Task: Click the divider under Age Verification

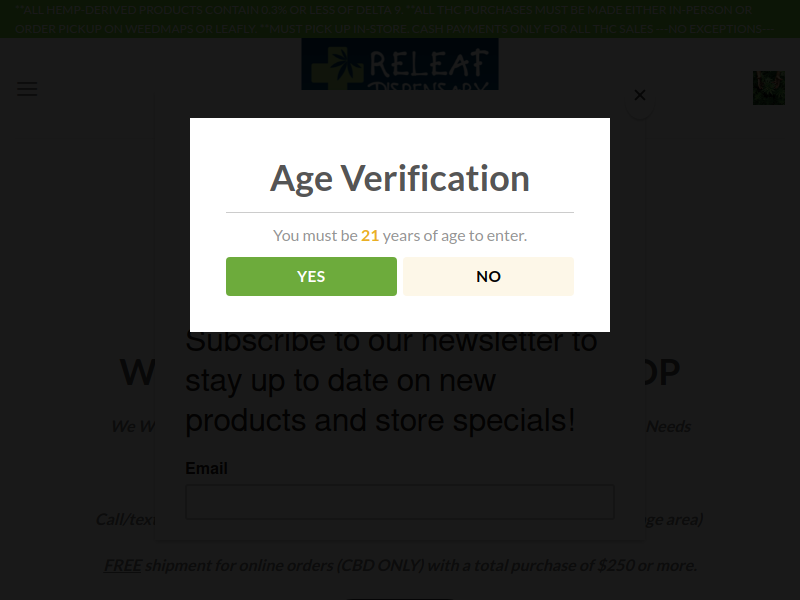Action: (400, 213)
